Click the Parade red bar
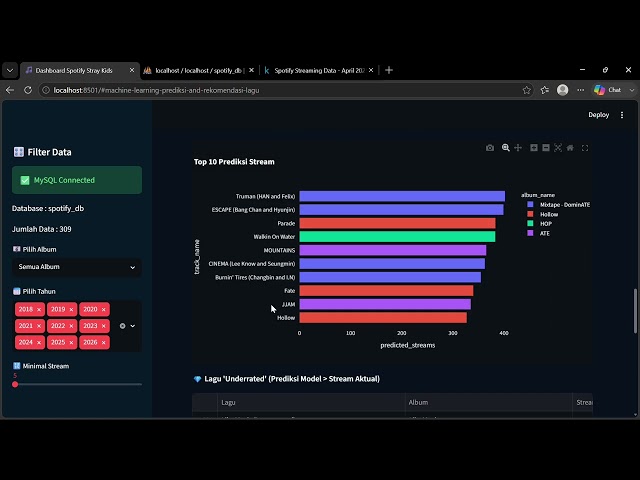The width and height of the screenshot is (640, 480). [x=397, y=223]
